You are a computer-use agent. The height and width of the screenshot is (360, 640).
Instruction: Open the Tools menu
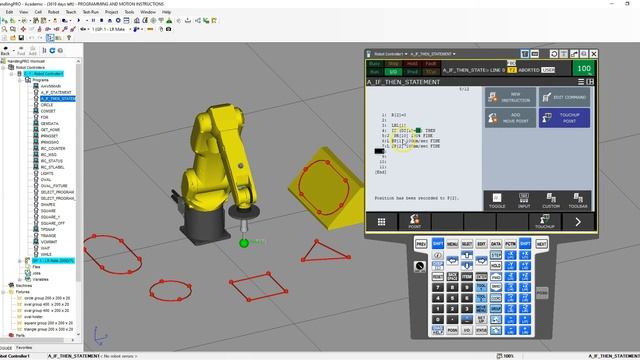[x=129, y=12]
